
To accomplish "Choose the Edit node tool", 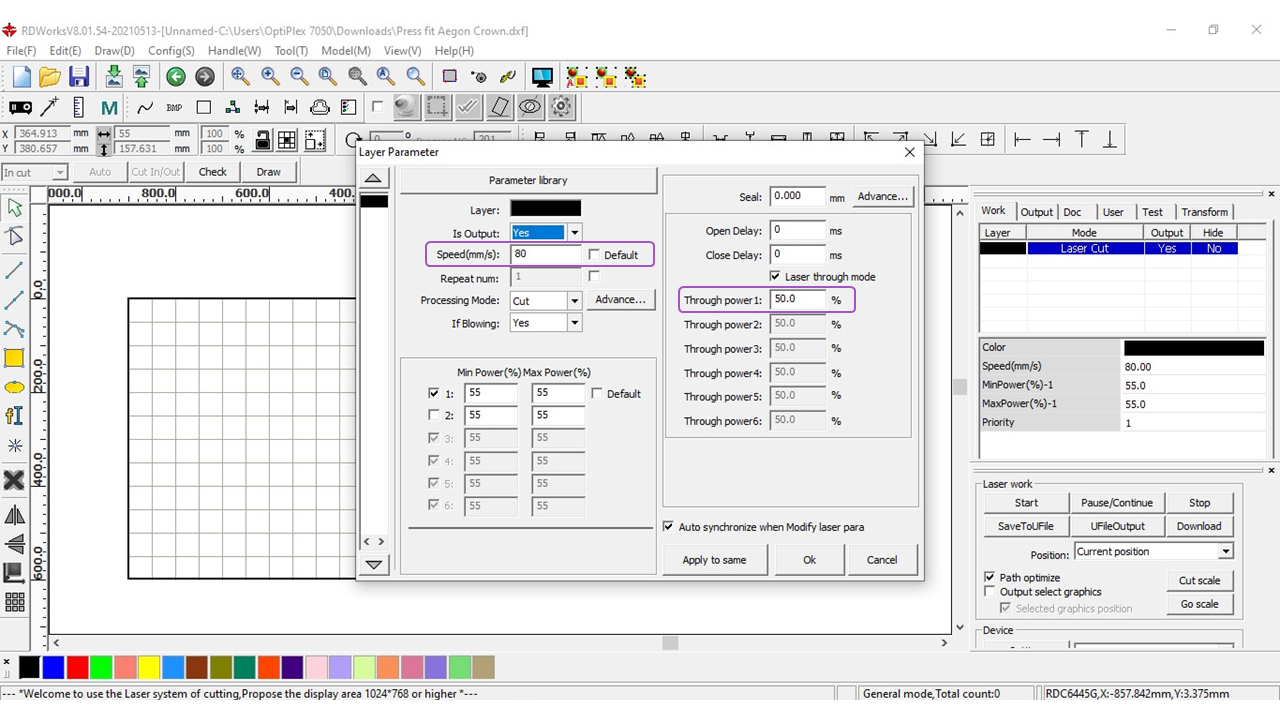I will click(15, 236).
